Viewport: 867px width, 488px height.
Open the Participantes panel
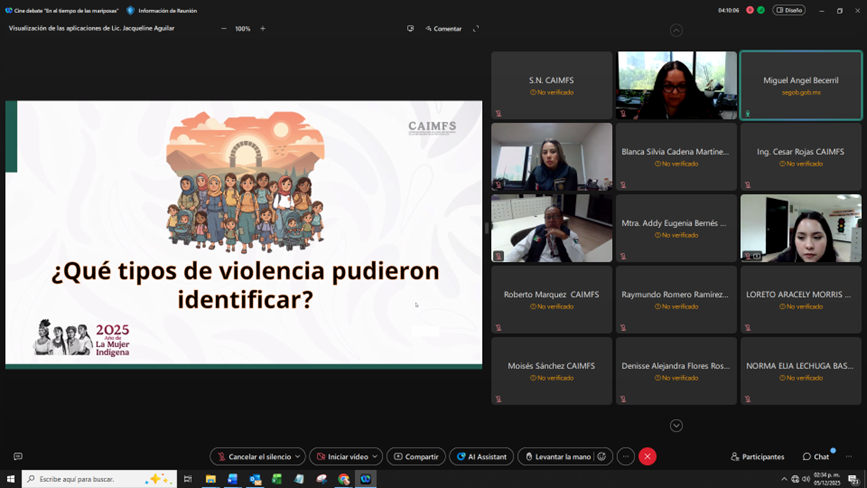(757, 456)
